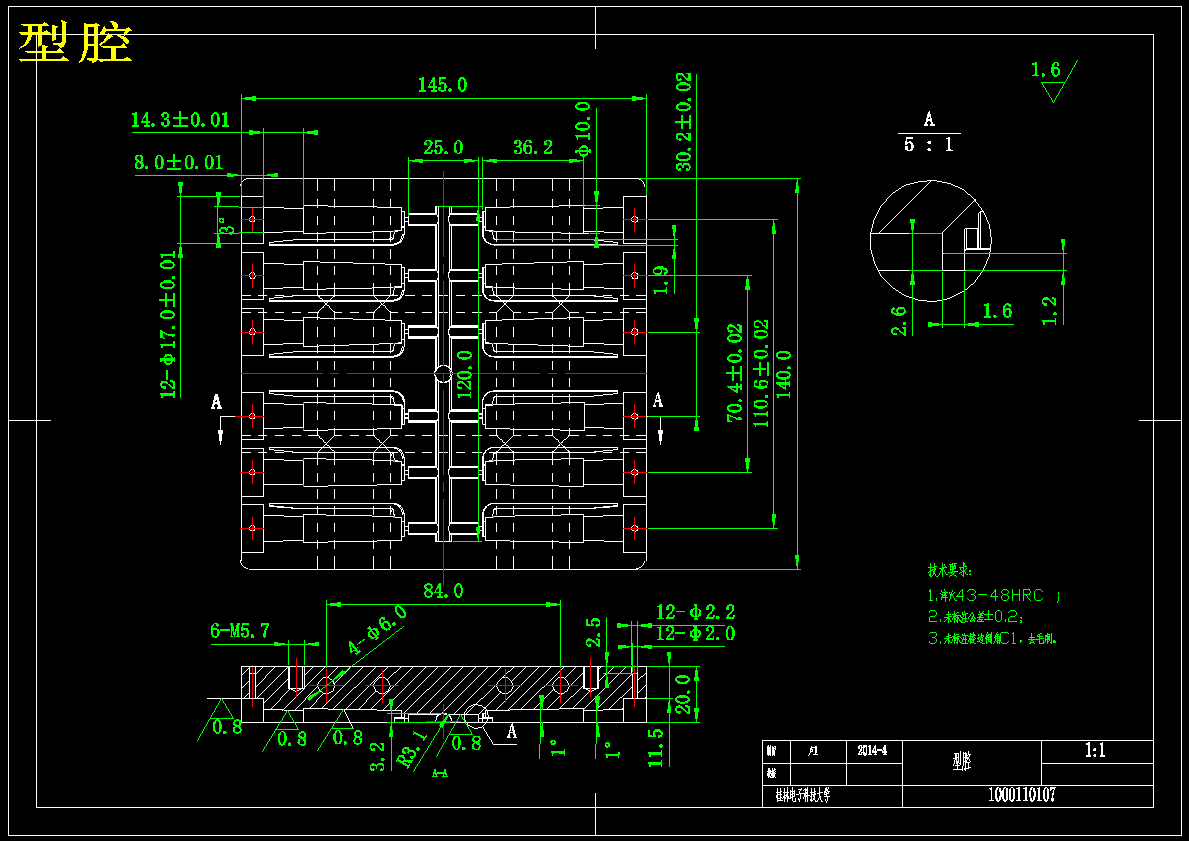The height and width of the screenshot is (841, 1189).
Task: Click the '36.2' dimension value
Action: point(533,147)
